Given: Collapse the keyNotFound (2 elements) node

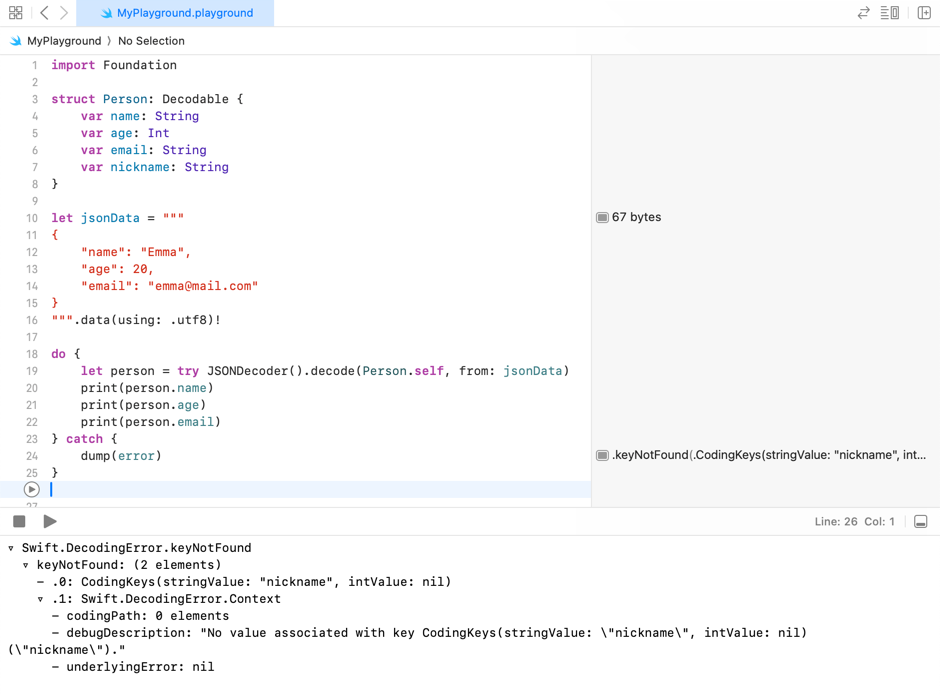Looking at the screenshot, I should tap(26, 565).
